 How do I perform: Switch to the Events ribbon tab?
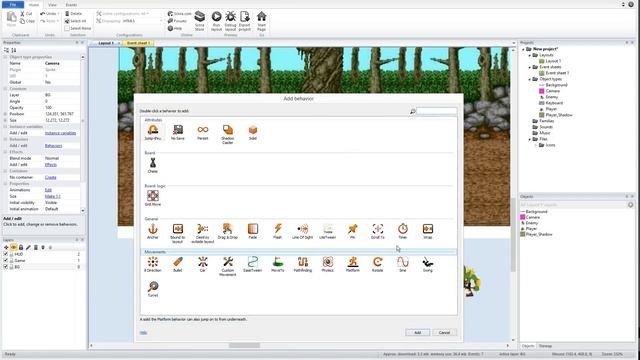(x=71, y=5)
